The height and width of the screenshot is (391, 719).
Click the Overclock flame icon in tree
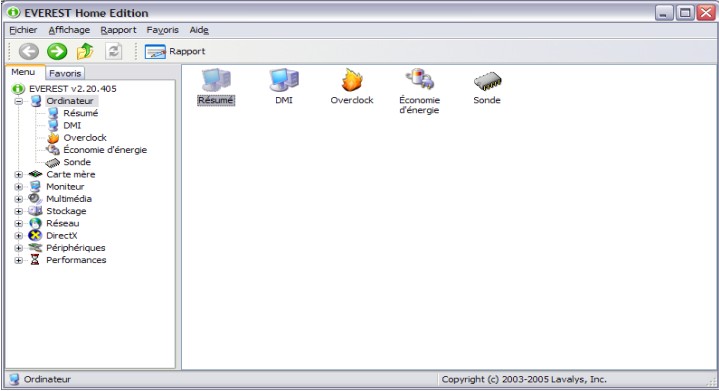[53, 138]
